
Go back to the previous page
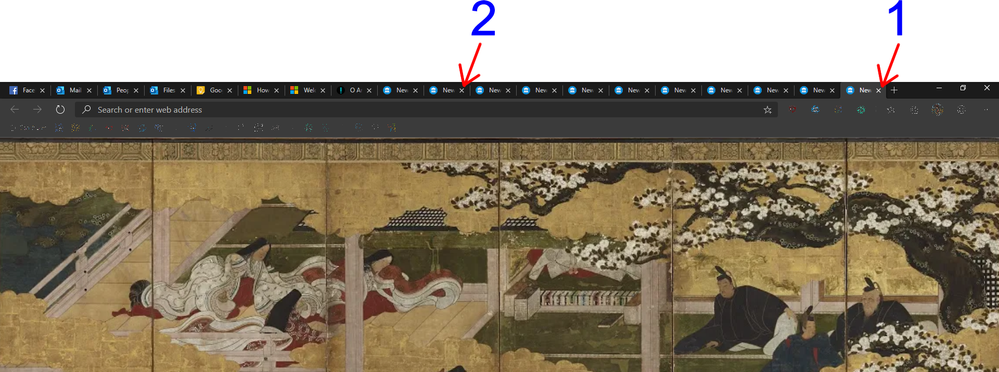point(15,110)
